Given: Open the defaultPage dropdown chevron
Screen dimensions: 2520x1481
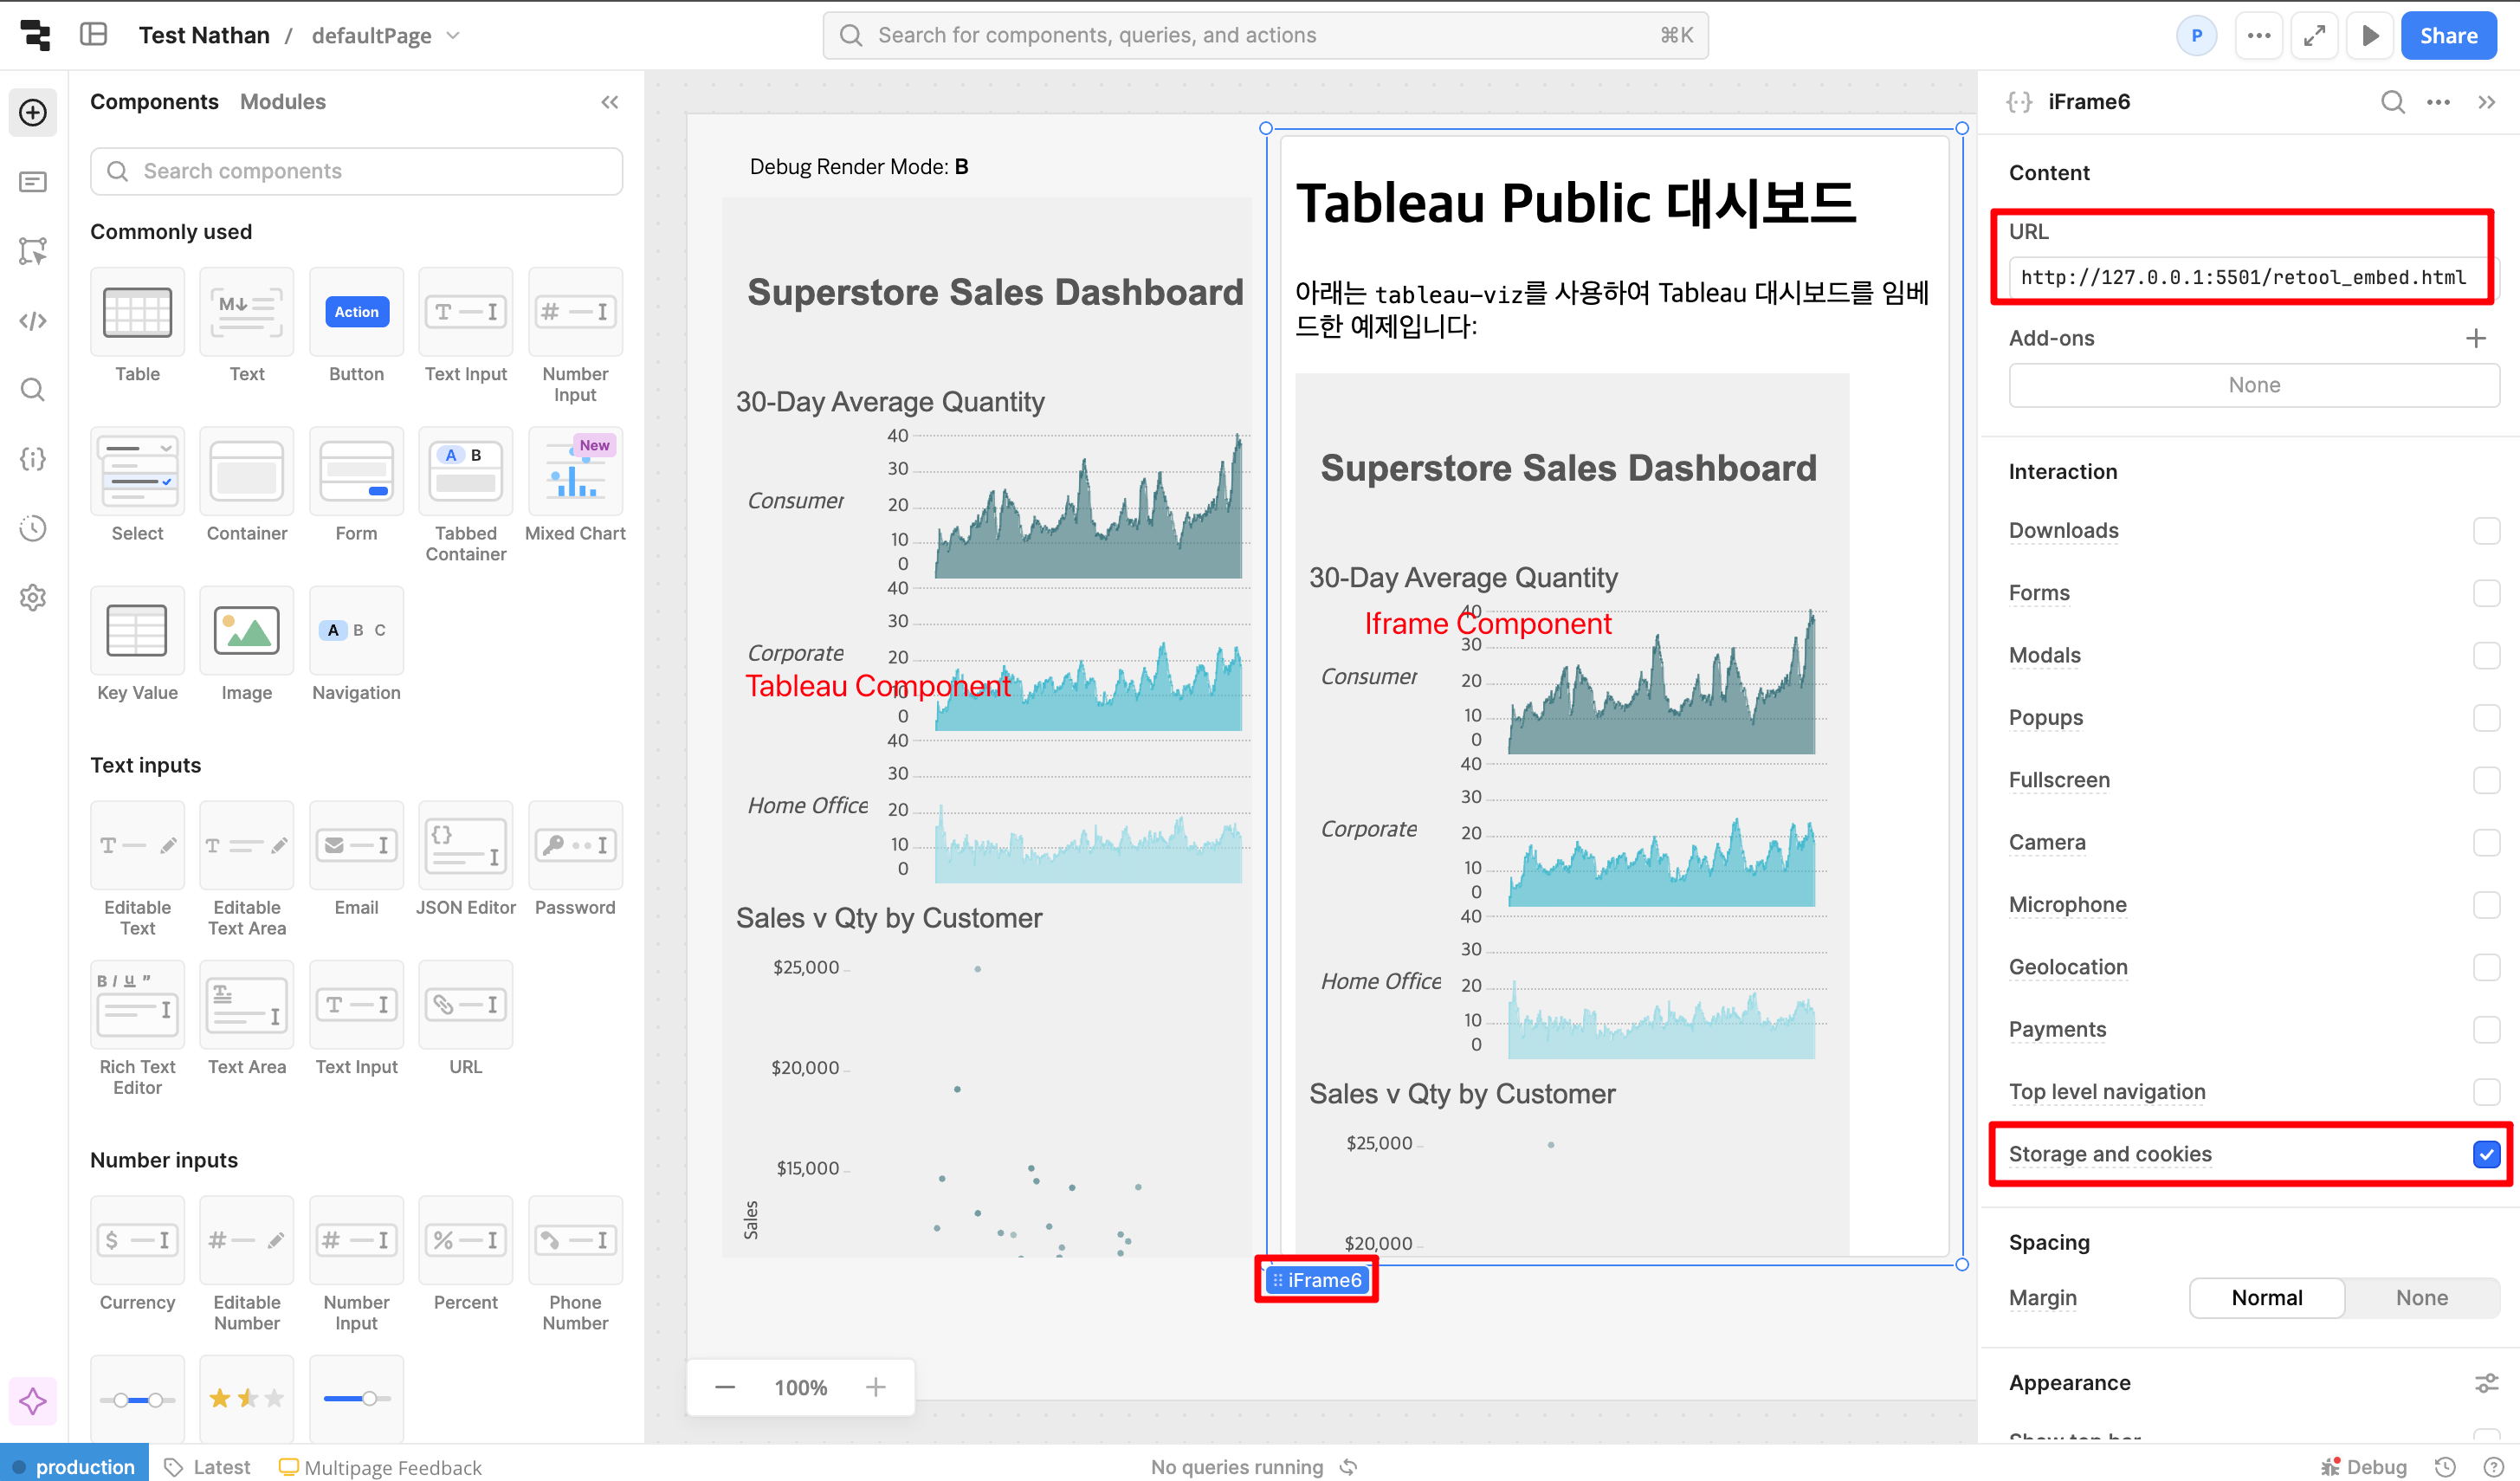Looking at the screenshot, I should click(x=453, y=36).
